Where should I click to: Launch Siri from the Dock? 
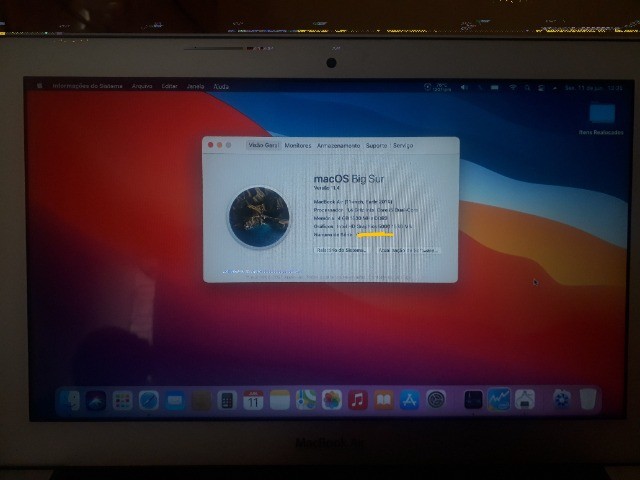pos(96,400)
